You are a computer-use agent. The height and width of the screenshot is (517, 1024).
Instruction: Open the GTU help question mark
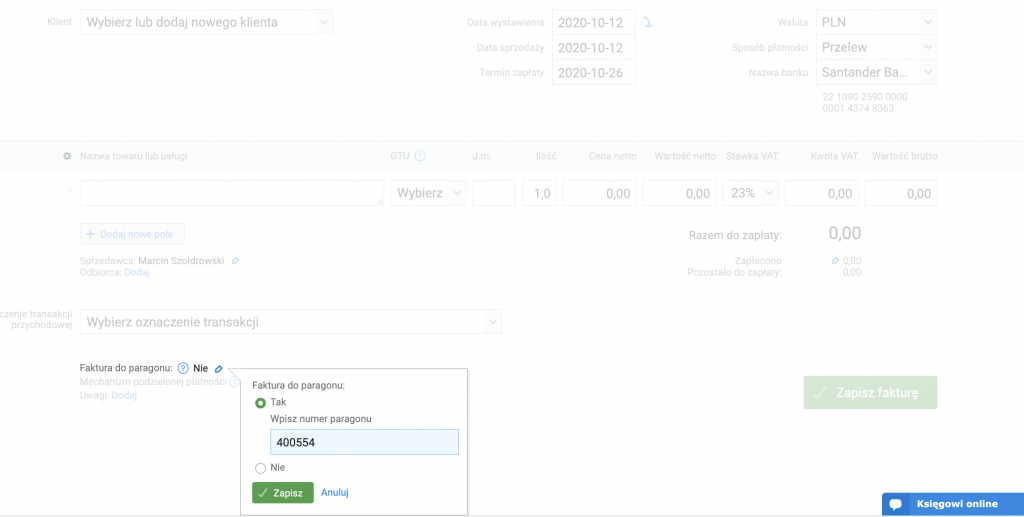pyautogui.click(x=420, y=156)
